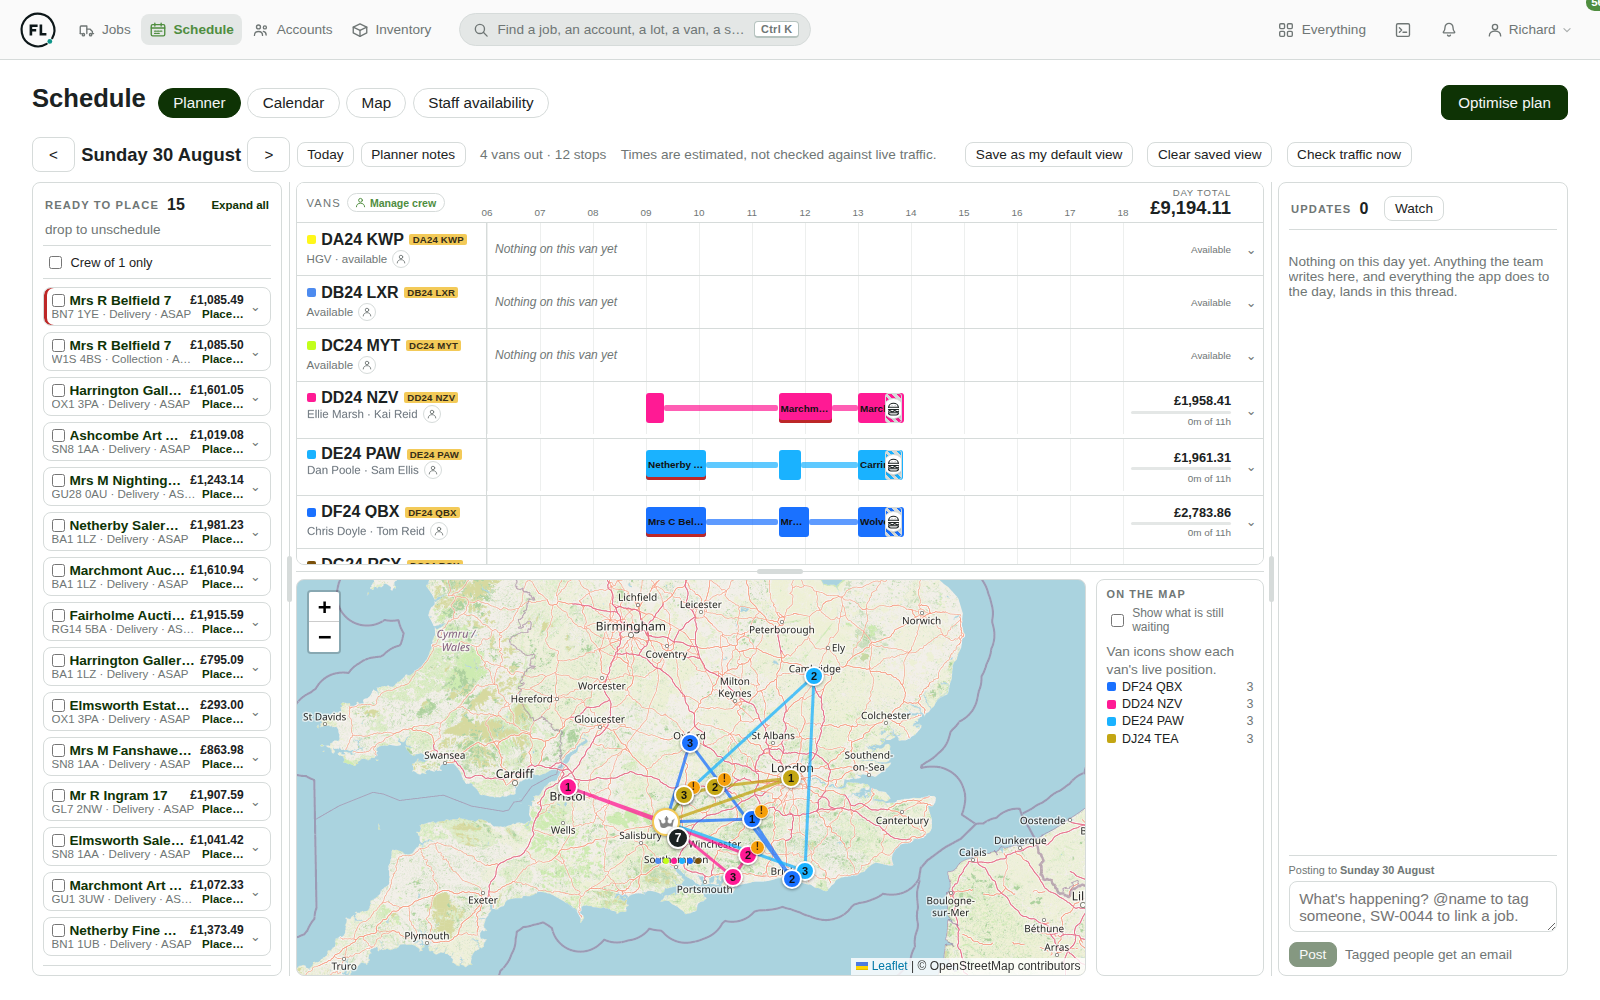This screenshot has width=1600, height=1000.
Task: Go to next day arrow
Action: [268, 155]
